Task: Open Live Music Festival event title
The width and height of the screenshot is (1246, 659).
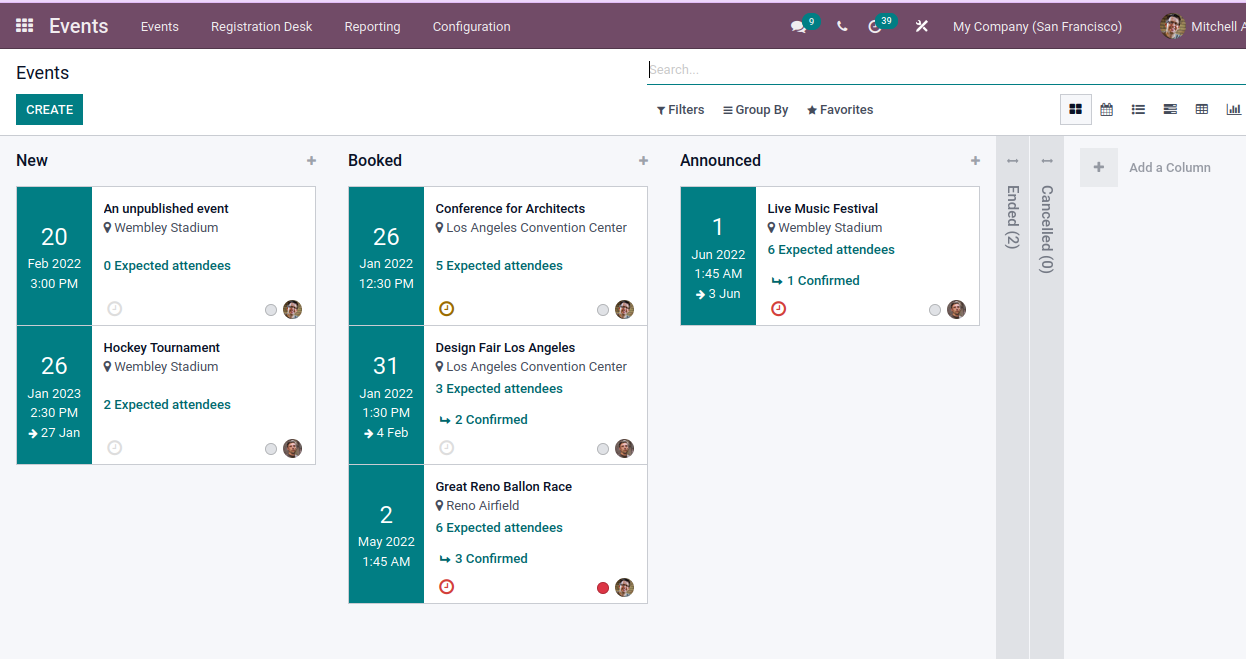Action: (823, 209)
